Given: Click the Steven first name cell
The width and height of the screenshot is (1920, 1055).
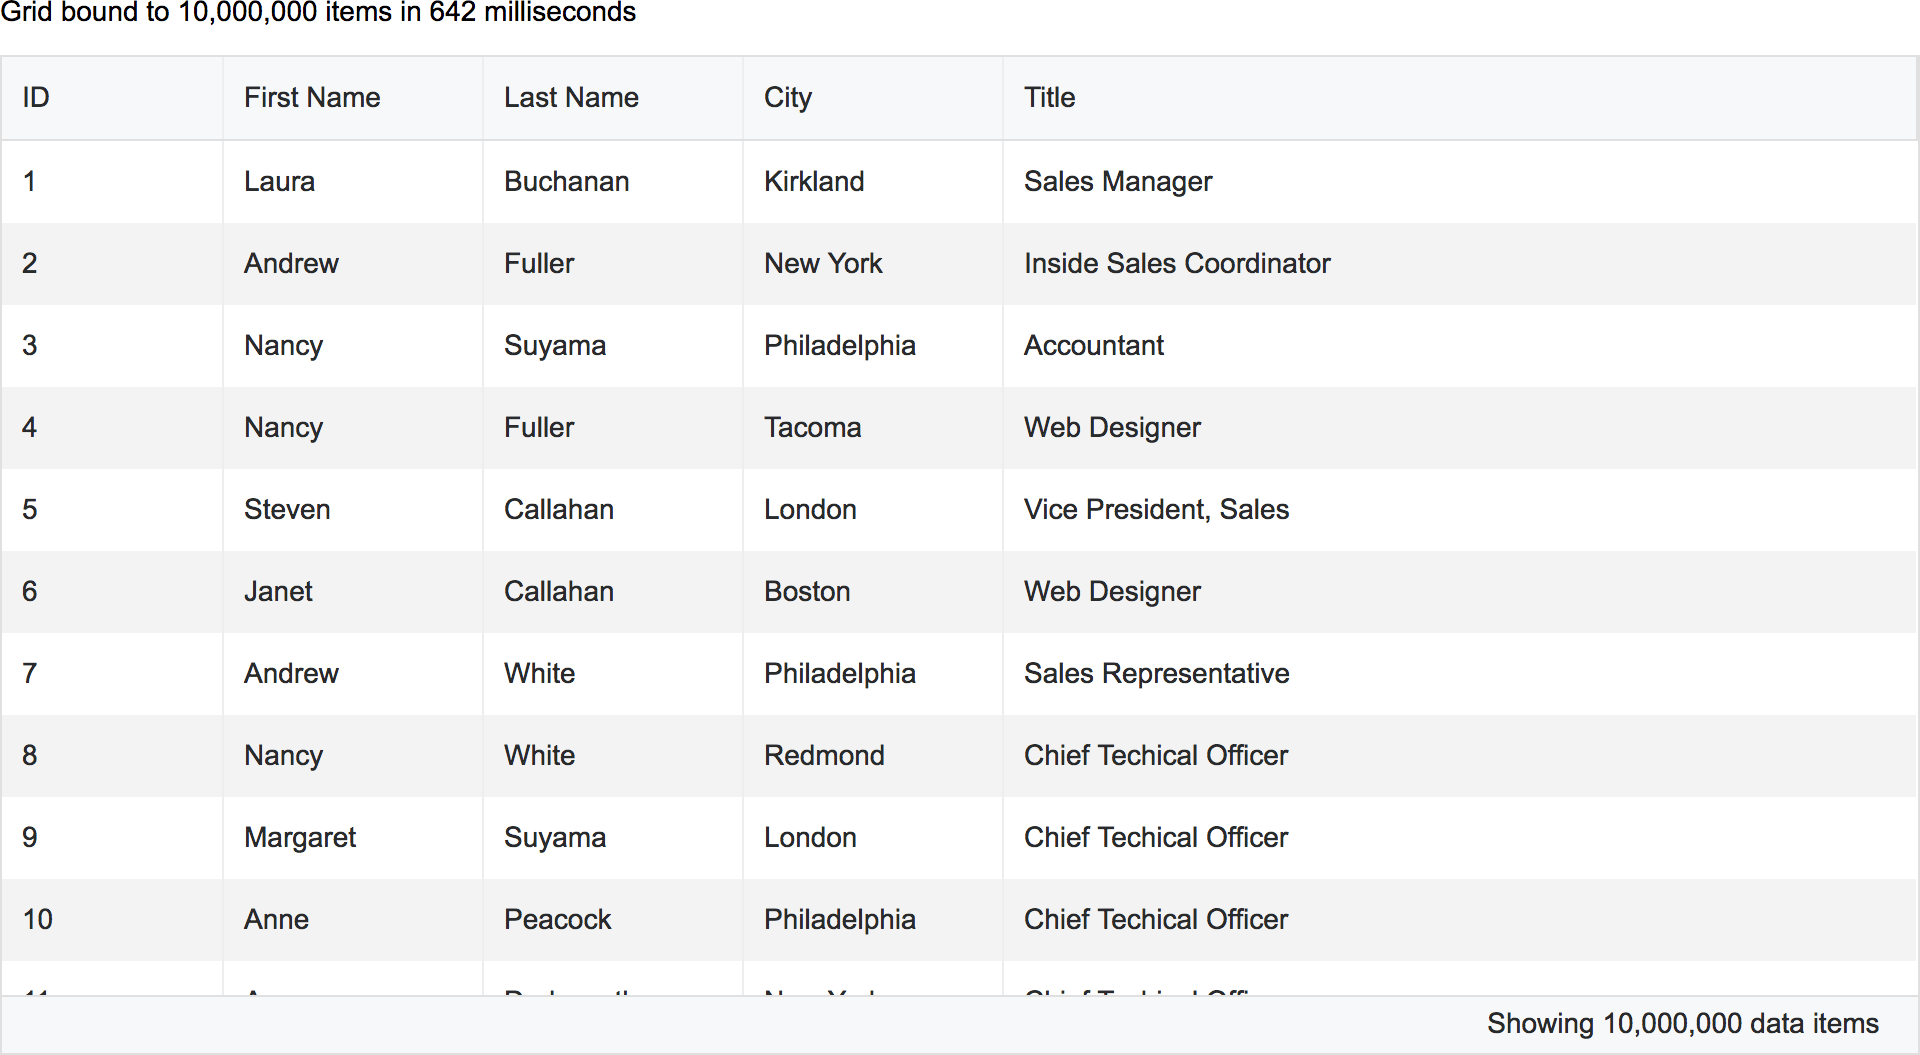Looking at the screenshot, I should pos(287,509).
